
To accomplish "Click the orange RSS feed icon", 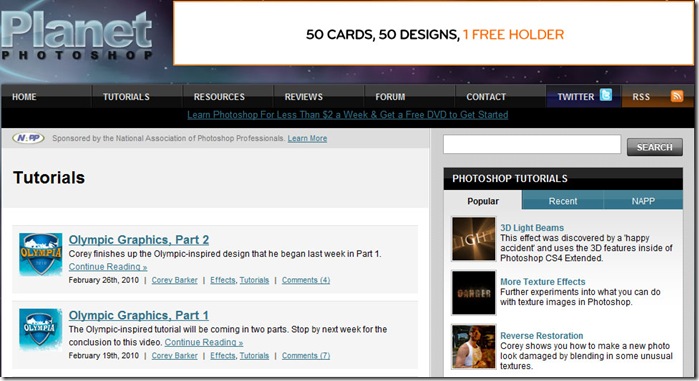I will point(677,95).
